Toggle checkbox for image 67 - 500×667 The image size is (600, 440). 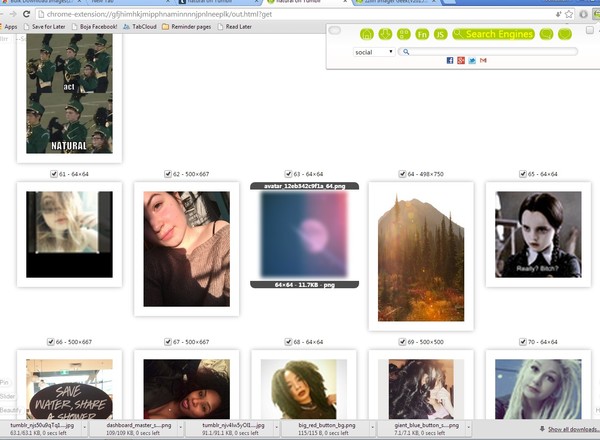pyautogui.click(x=168, y=342)
